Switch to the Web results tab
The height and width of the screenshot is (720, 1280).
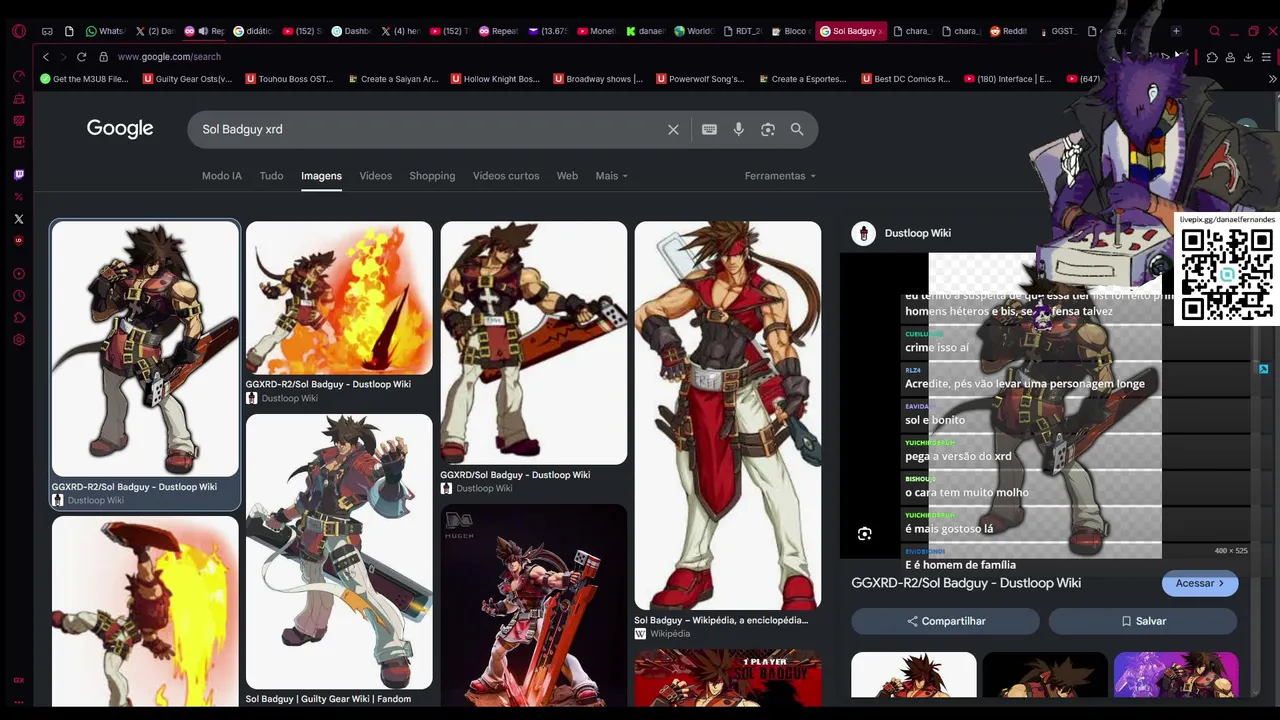(567, 176)
